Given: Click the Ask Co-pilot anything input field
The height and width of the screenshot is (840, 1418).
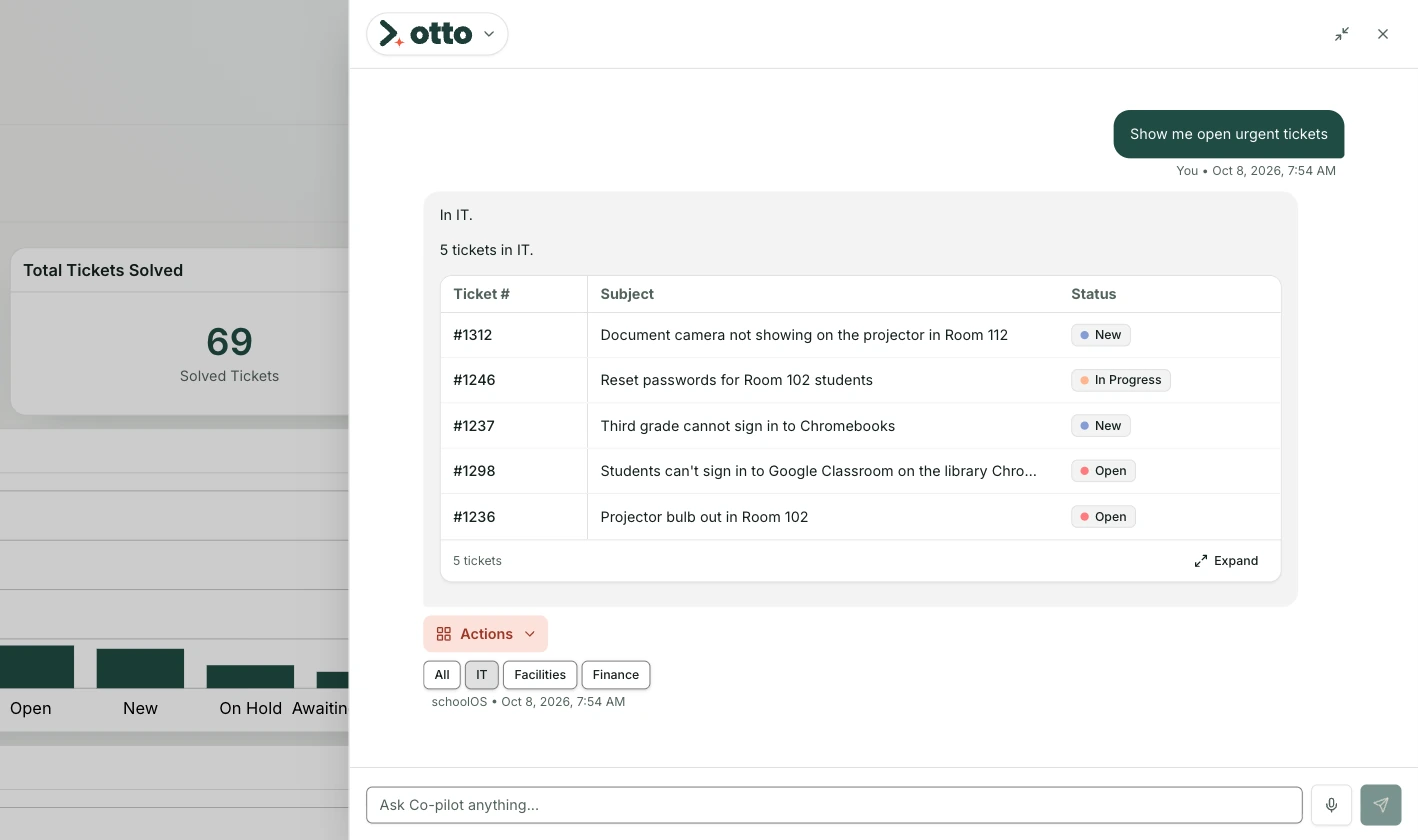Looking at the screenshot, I should (834, 805).
